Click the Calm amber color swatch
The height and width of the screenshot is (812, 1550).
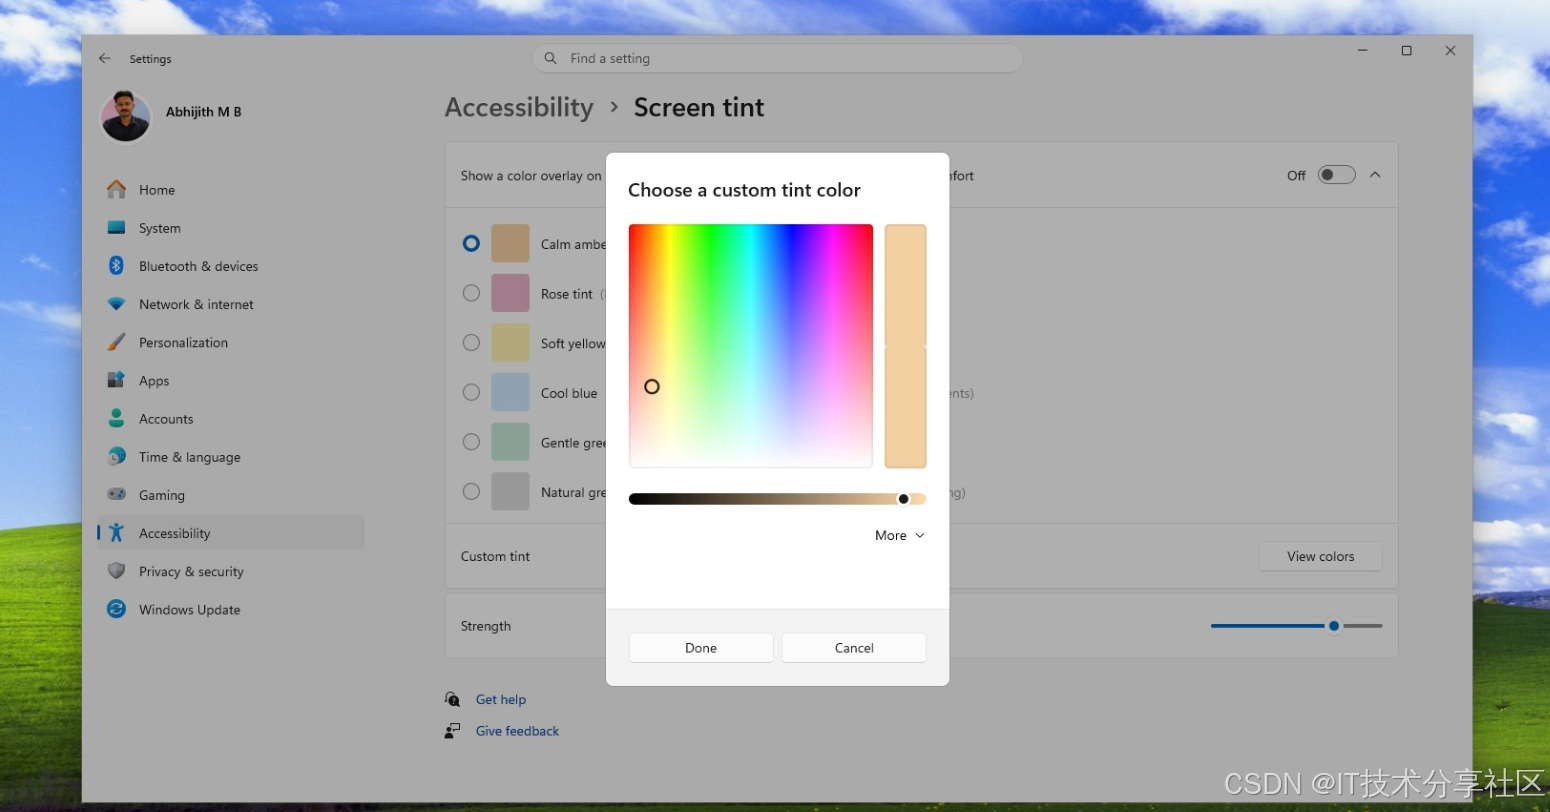(510, 243)
